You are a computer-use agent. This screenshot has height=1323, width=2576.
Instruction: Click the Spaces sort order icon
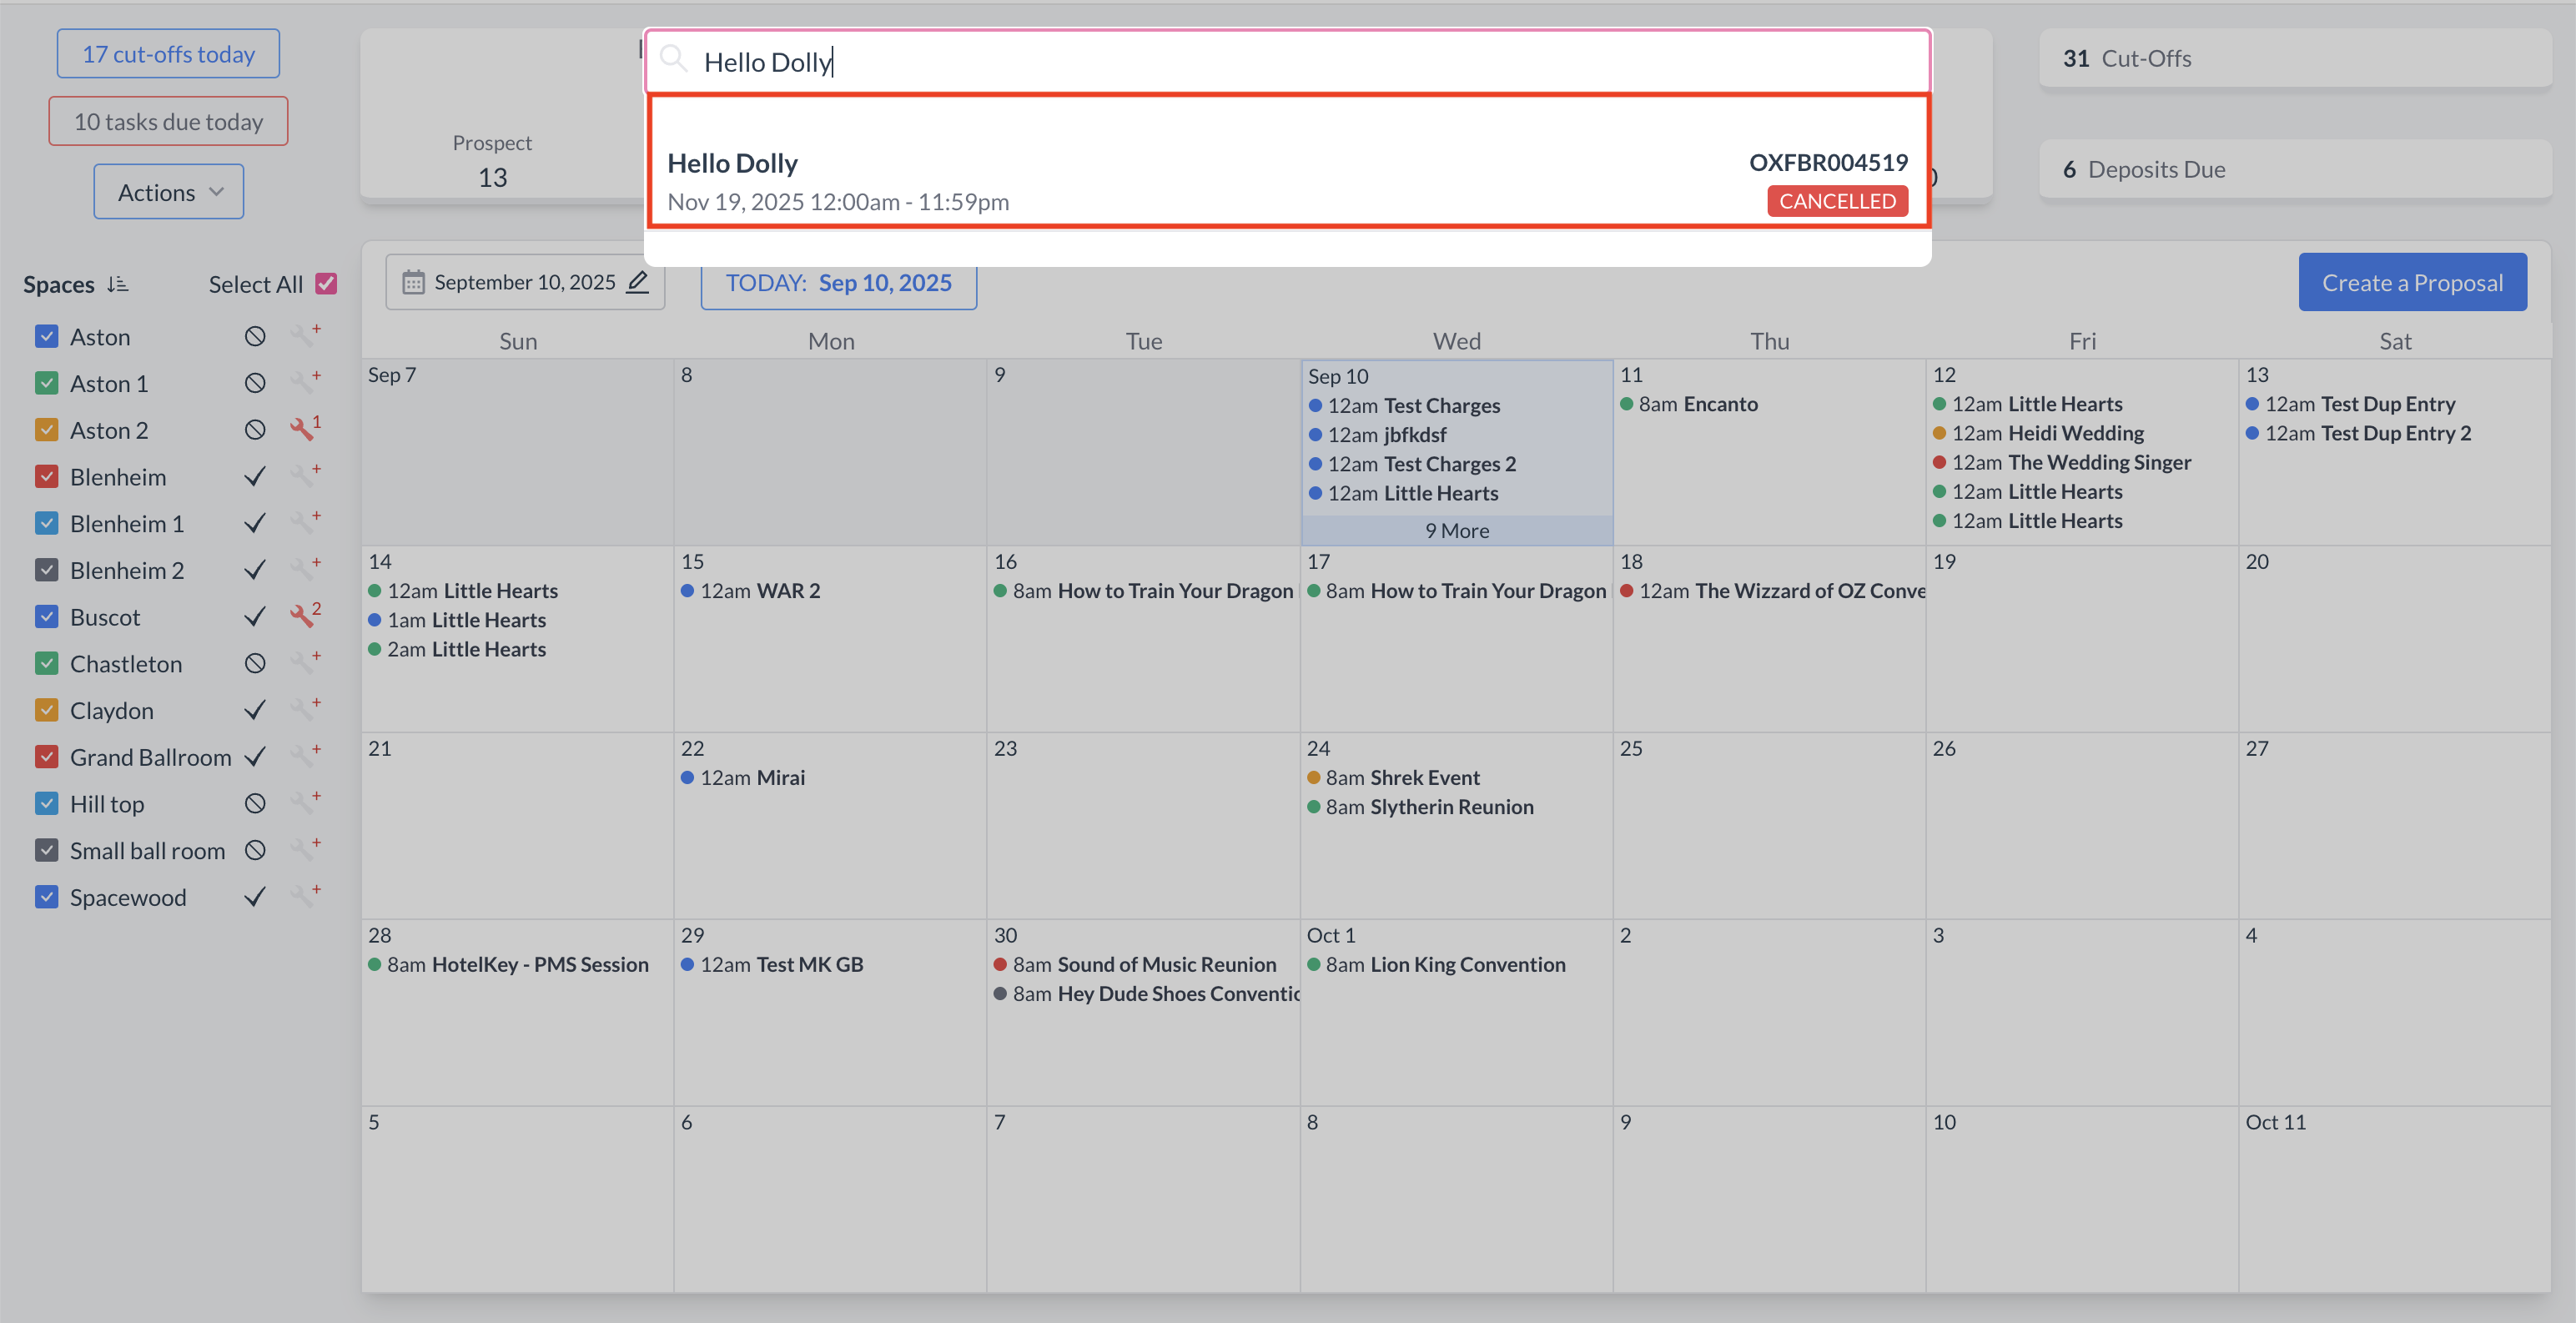coord(118,284)
